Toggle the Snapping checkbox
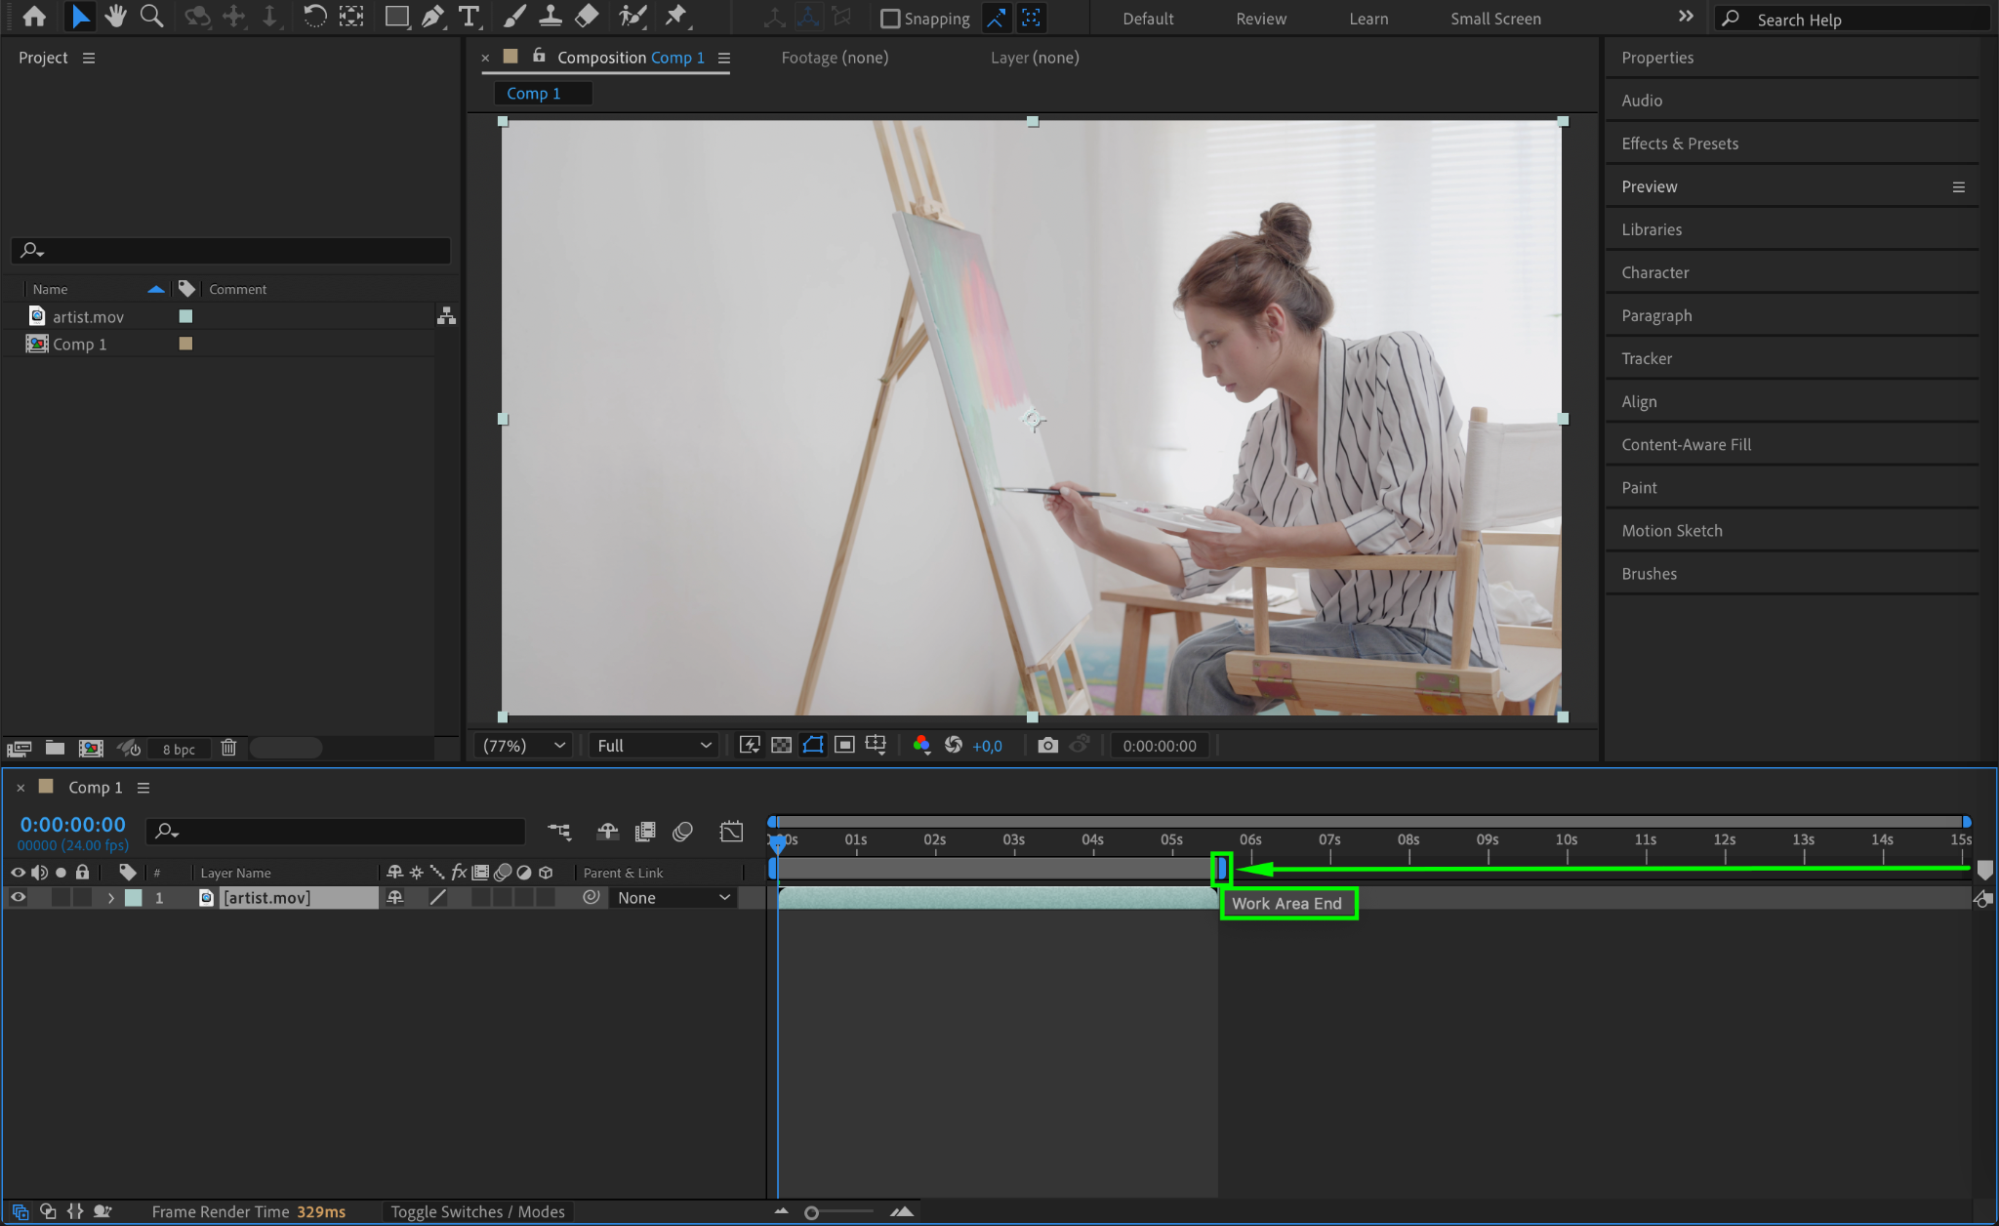This screenshot has height=1226, width=1999. tap(890, 18)
